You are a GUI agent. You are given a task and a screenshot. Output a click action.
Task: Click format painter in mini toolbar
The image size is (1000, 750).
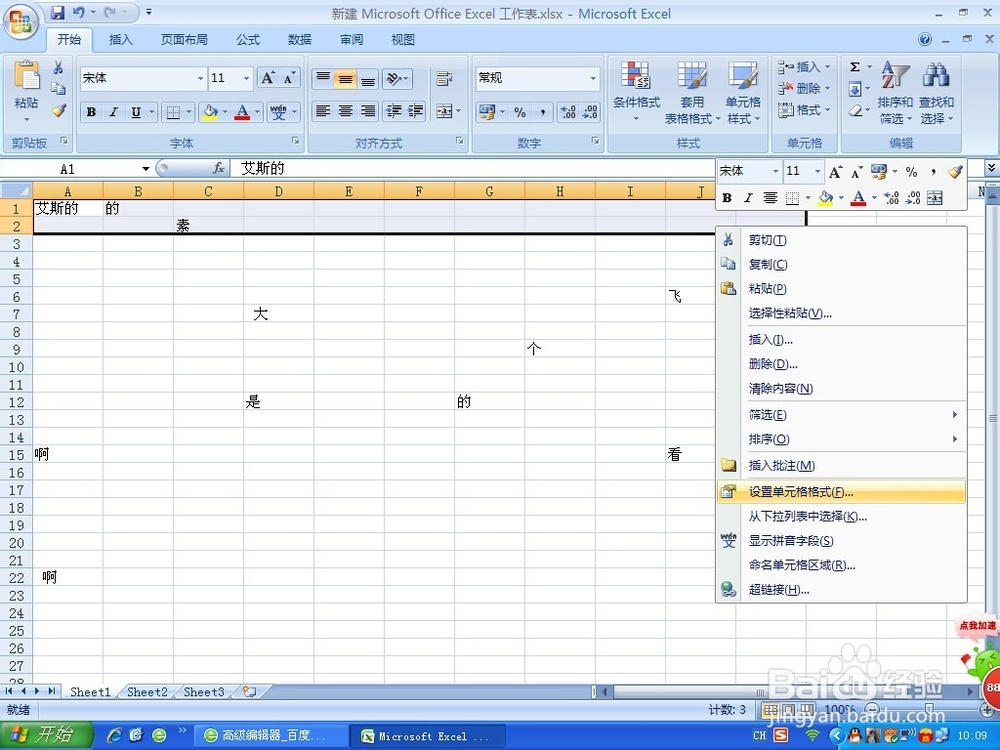[955, 172]
